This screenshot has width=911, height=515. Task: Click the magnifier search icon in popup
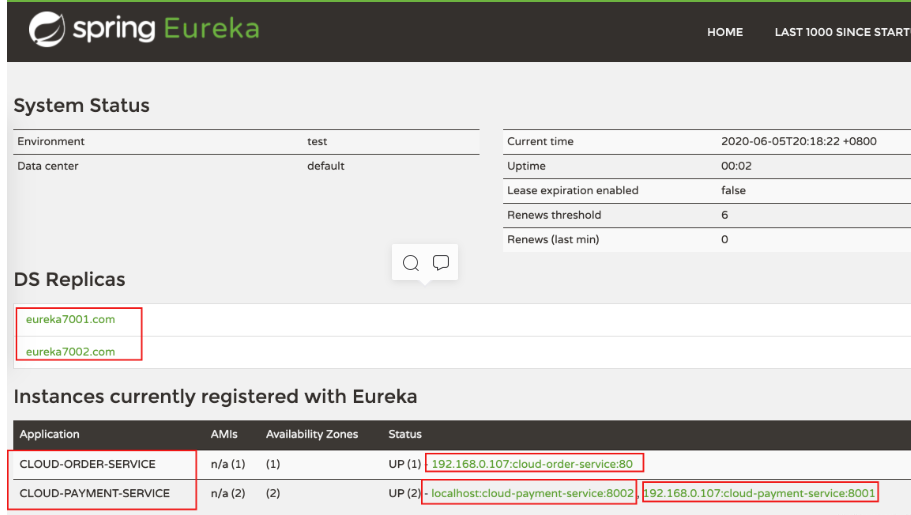[411, 263]
